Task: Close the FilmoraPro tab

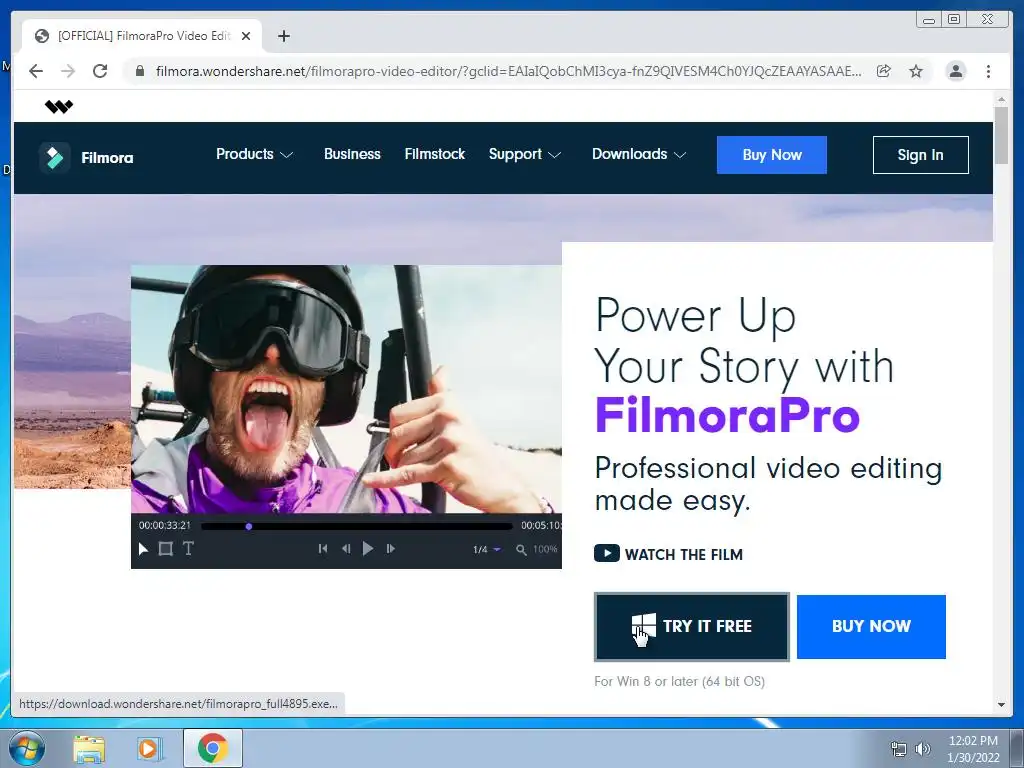Action: click(x=246, y=36)
